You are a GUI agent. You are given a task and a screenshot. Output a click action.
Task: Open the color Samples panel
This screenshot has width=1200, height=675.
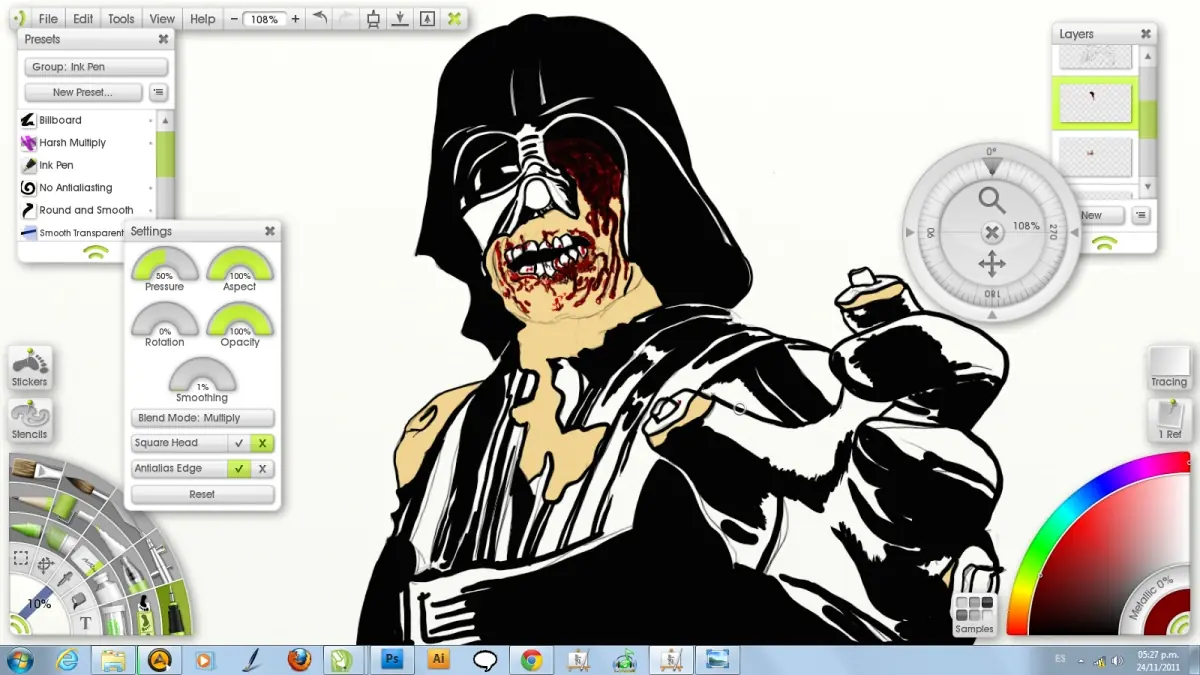tap(974, 614)
